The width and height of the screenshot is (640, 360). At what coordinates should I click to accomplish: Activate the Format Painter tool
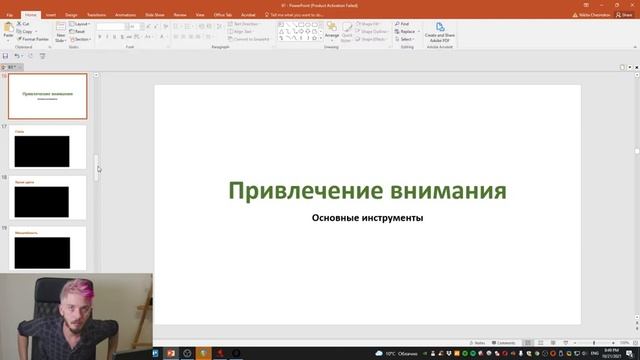[x=33, y=39]
